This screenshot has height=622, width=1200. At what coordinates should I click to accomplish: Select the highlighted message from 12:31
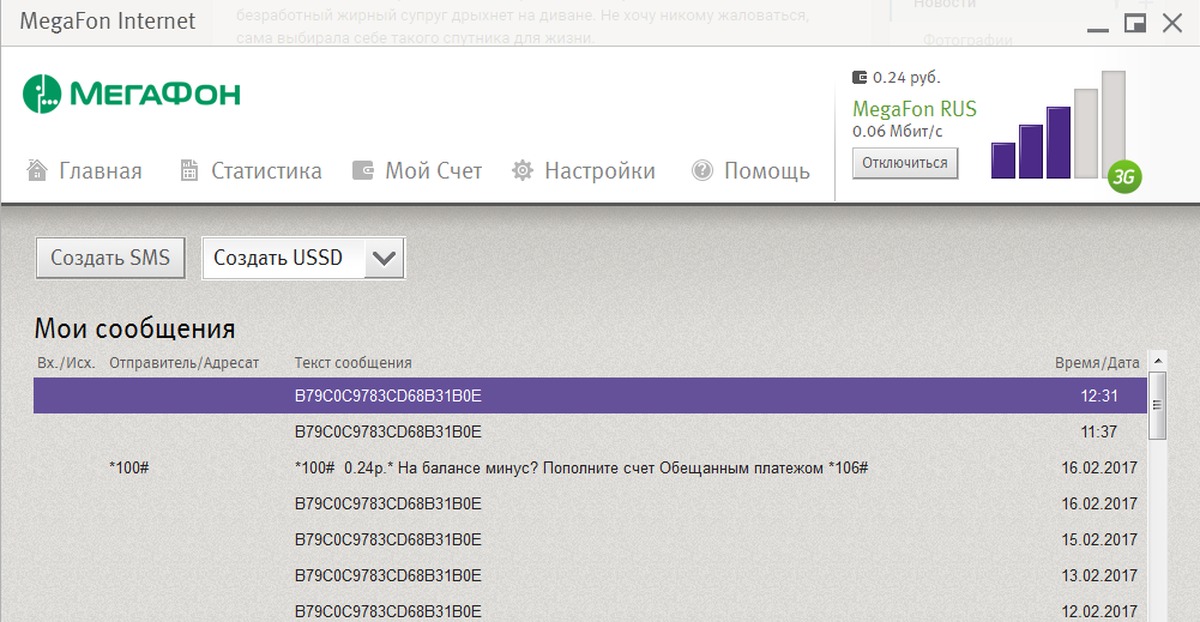[x=590, y=396]
